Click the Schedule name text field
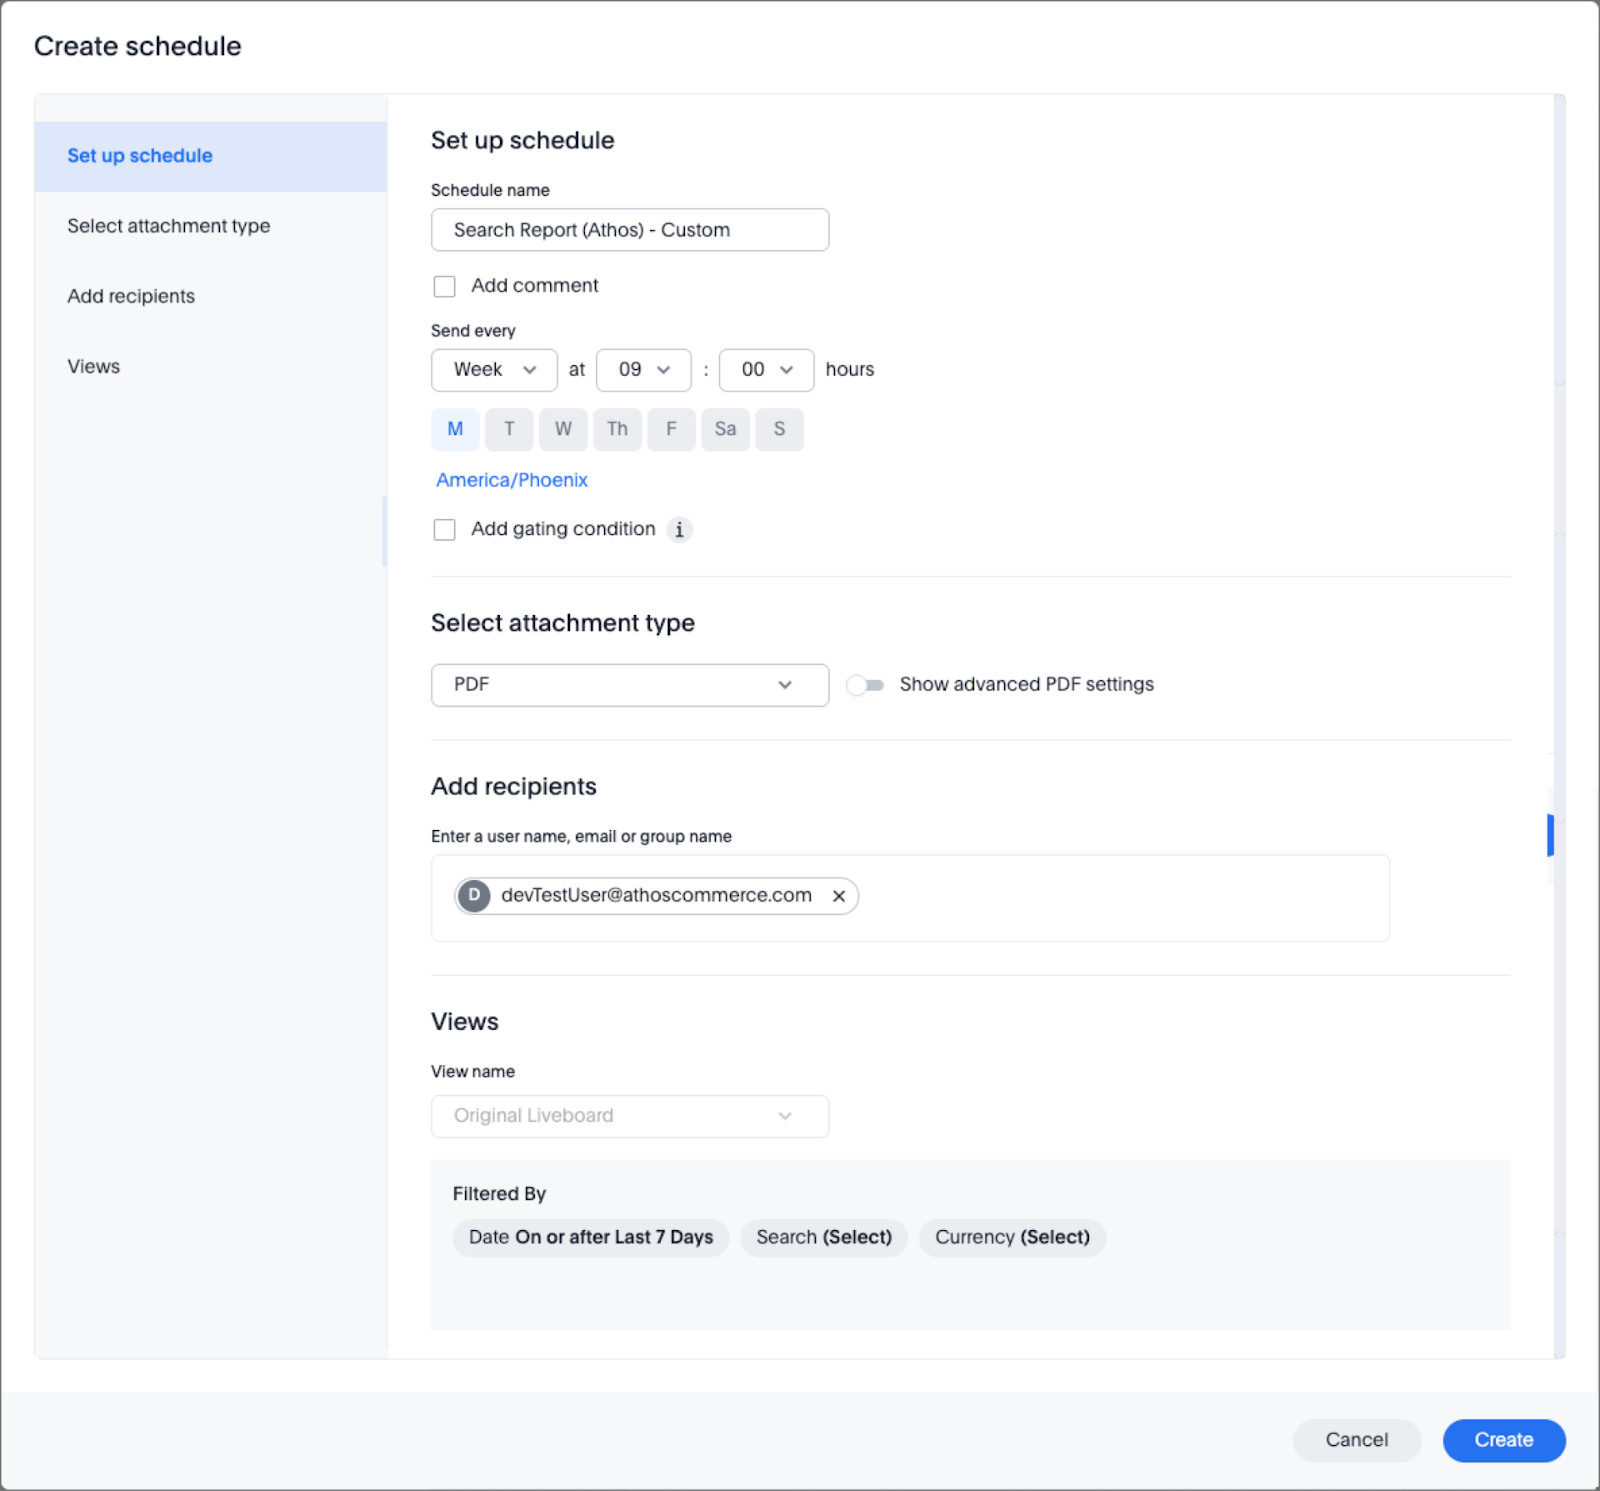Image resolution: width=1600 pixels, height=1491 pixels. [629, 230]
